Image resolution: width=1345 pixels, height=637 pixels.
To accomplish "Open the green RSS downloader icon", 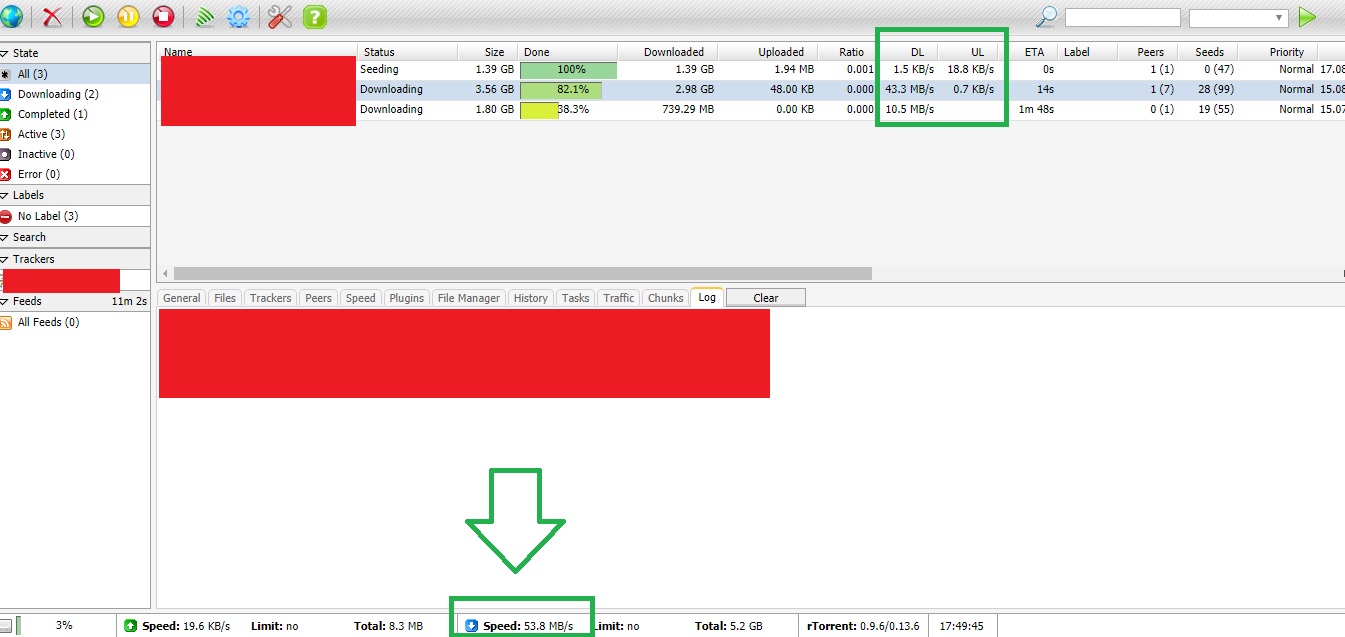I will (x=205, y=16).
